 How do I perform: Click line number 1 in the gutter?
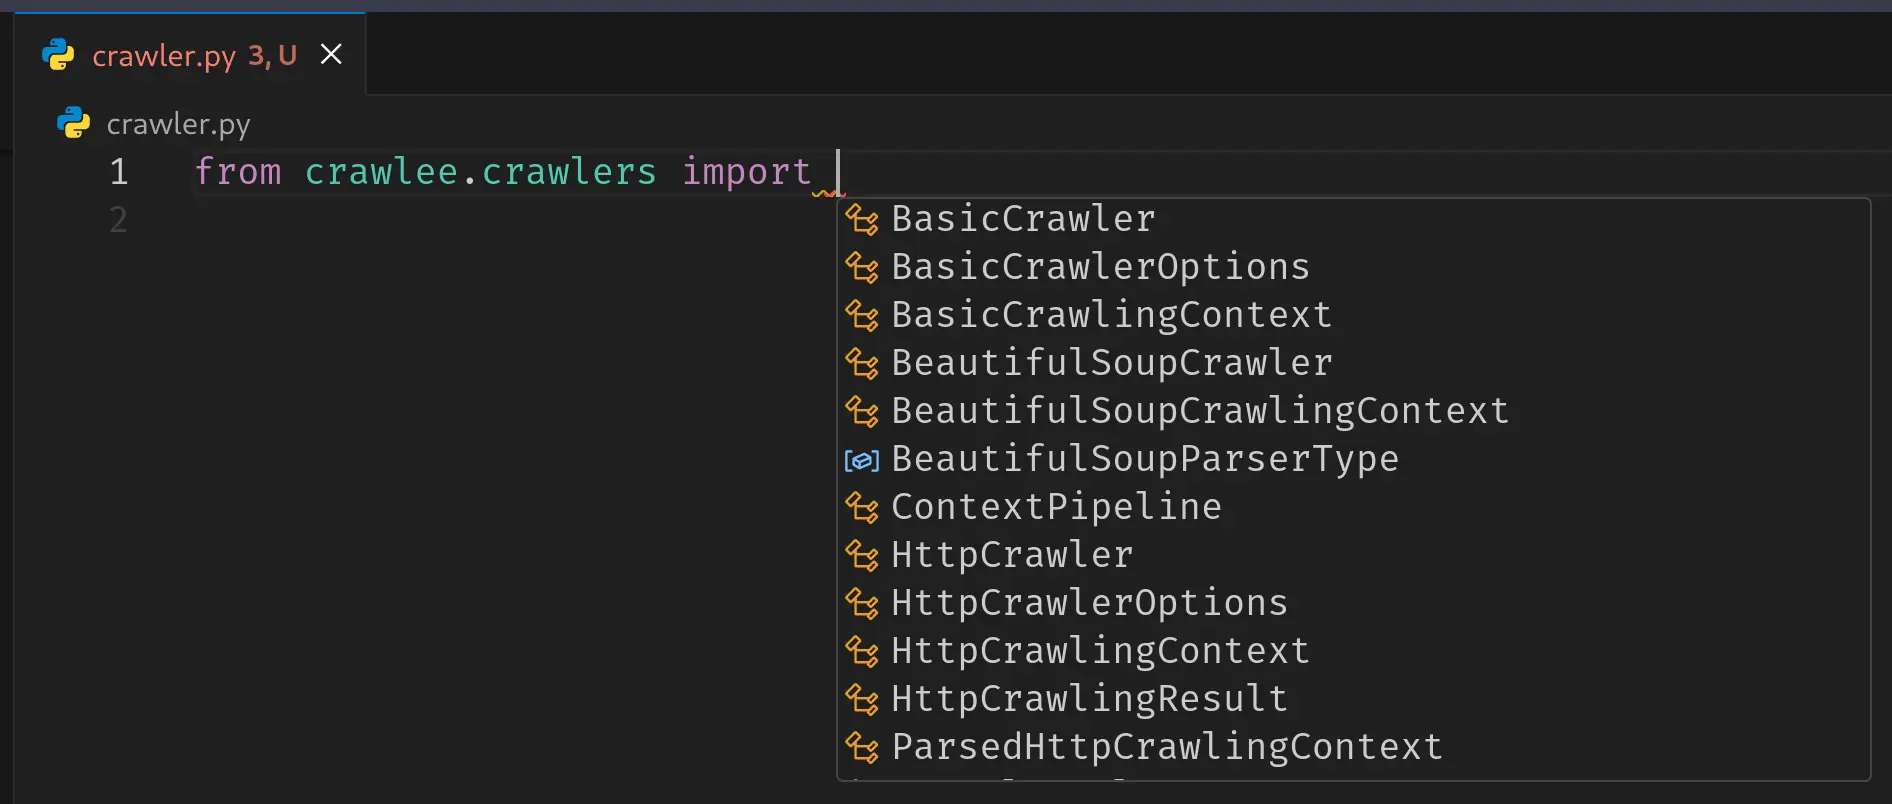point(119,172)
